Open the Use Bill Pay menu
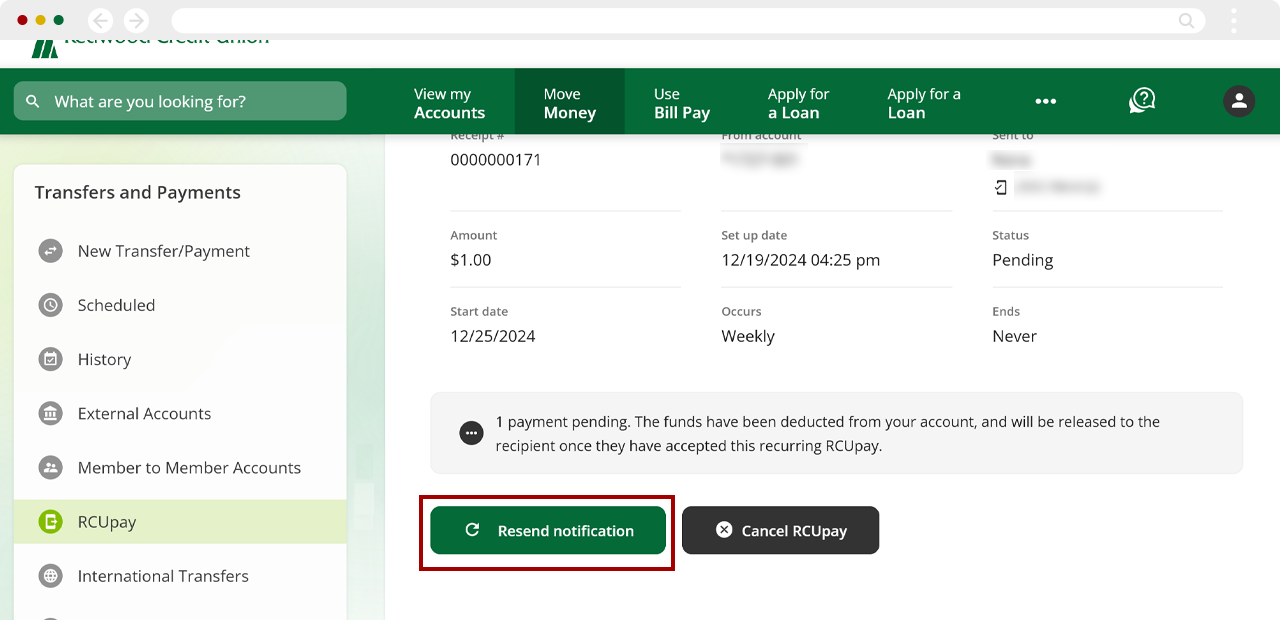Image resolution: width=1280 pixels, height=620 pixels. click(681, 103)
